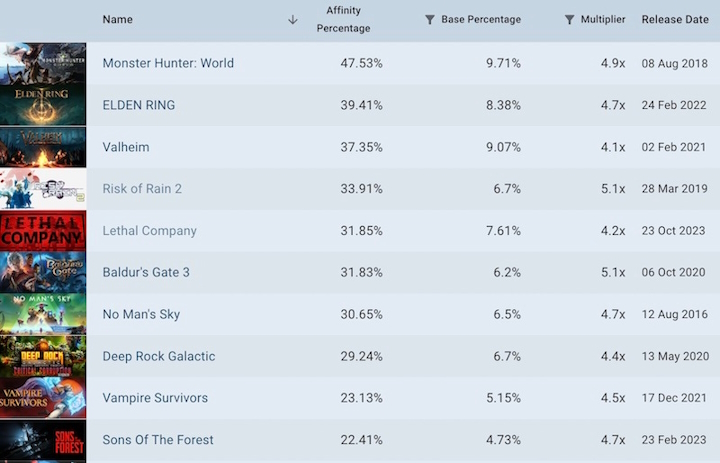
Task: Open the Monster Hunter: World thumbnail
Action: pyautogui.click(x=43, y=63)
